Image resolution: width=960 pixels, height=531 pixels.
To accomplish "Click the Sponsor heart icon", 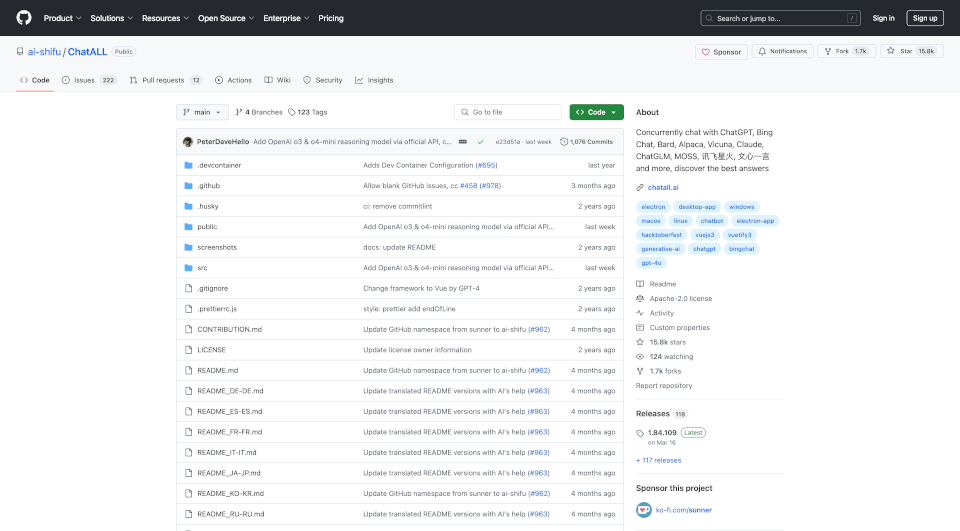I will pos(706,51).
